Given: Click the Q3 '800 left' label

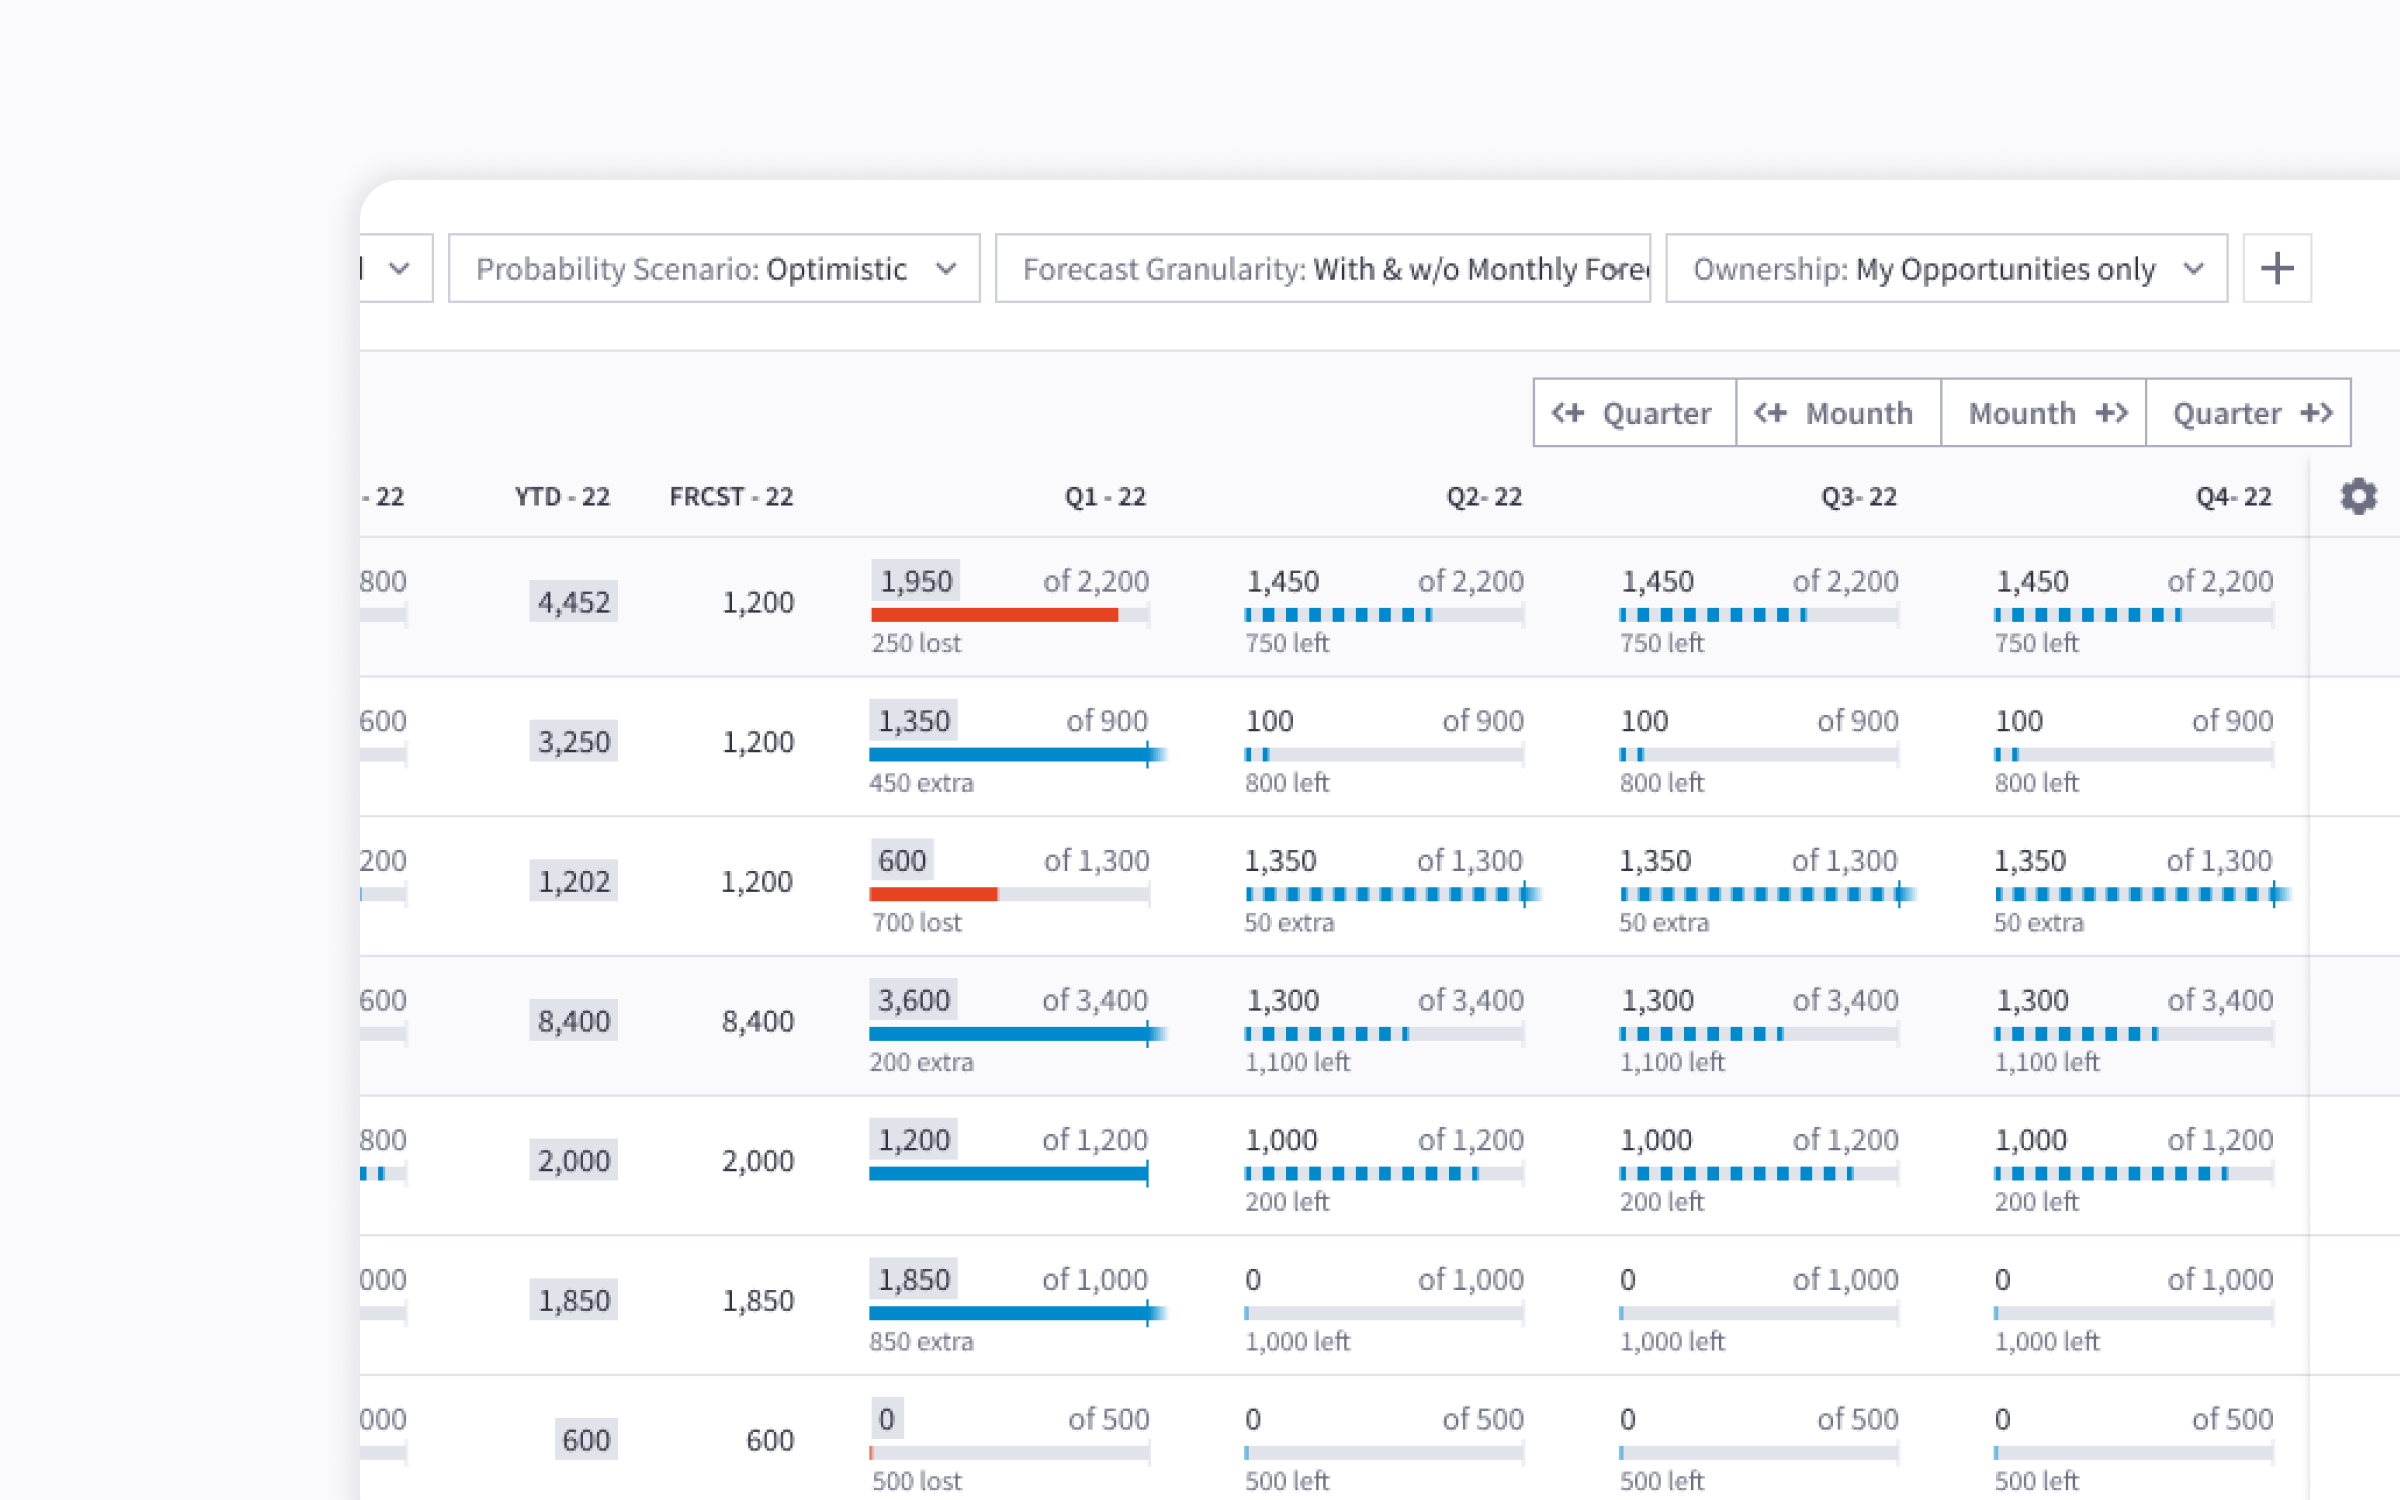Looking at the screenshot, I should click(x=1662, y=783).
